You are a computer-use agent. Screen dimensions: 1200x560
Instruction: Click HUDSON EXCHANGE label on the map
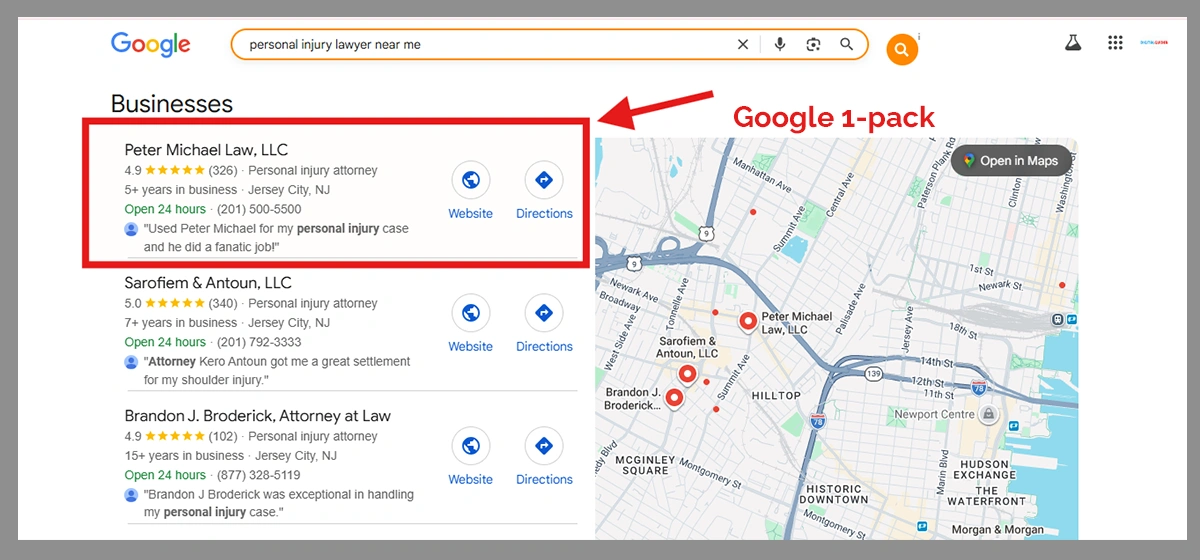[985, 470]
